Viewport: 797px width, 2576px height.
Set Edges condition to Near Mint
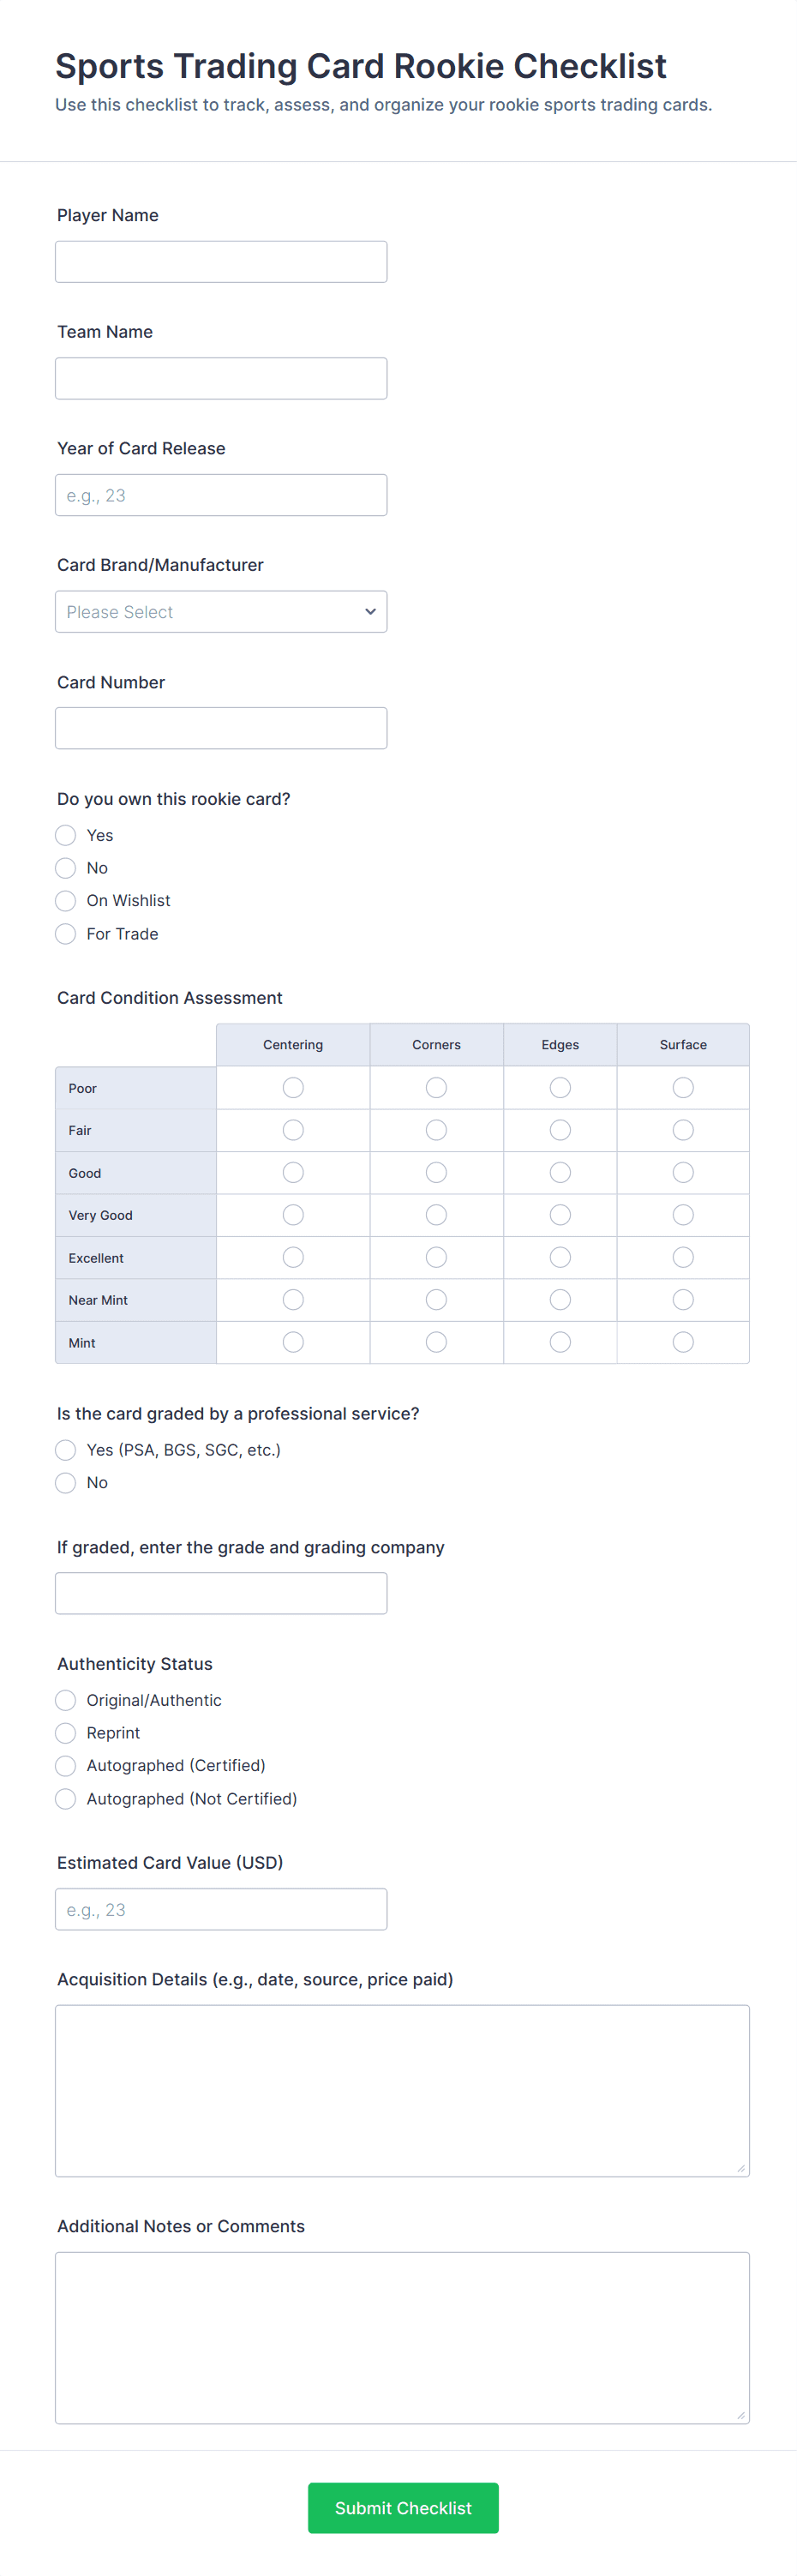coord(560,1300)
